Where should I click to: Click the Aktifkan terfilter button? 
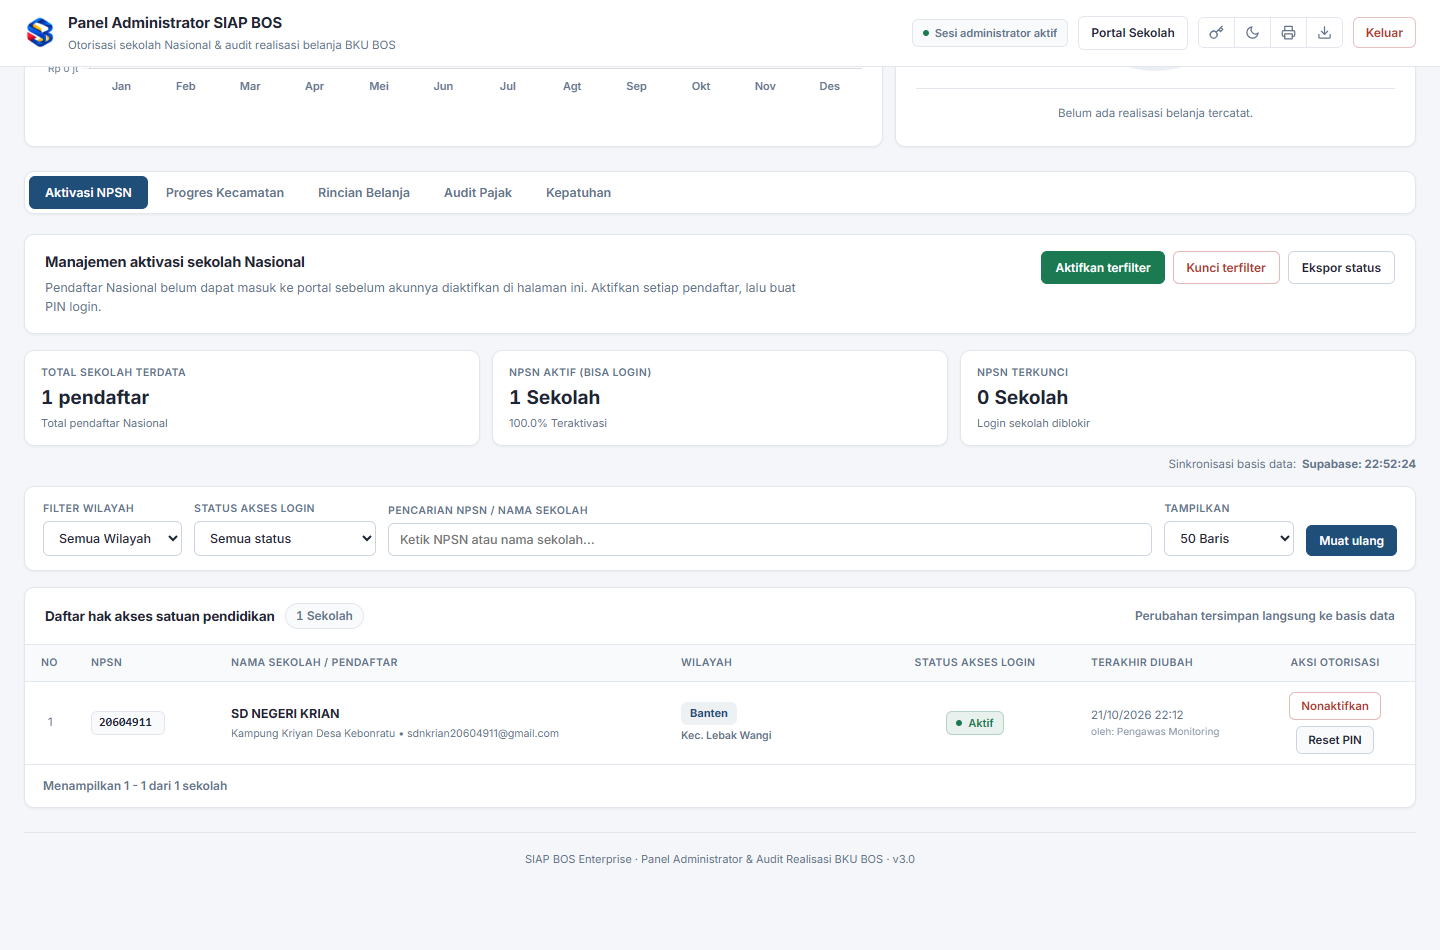[1103, 268]
